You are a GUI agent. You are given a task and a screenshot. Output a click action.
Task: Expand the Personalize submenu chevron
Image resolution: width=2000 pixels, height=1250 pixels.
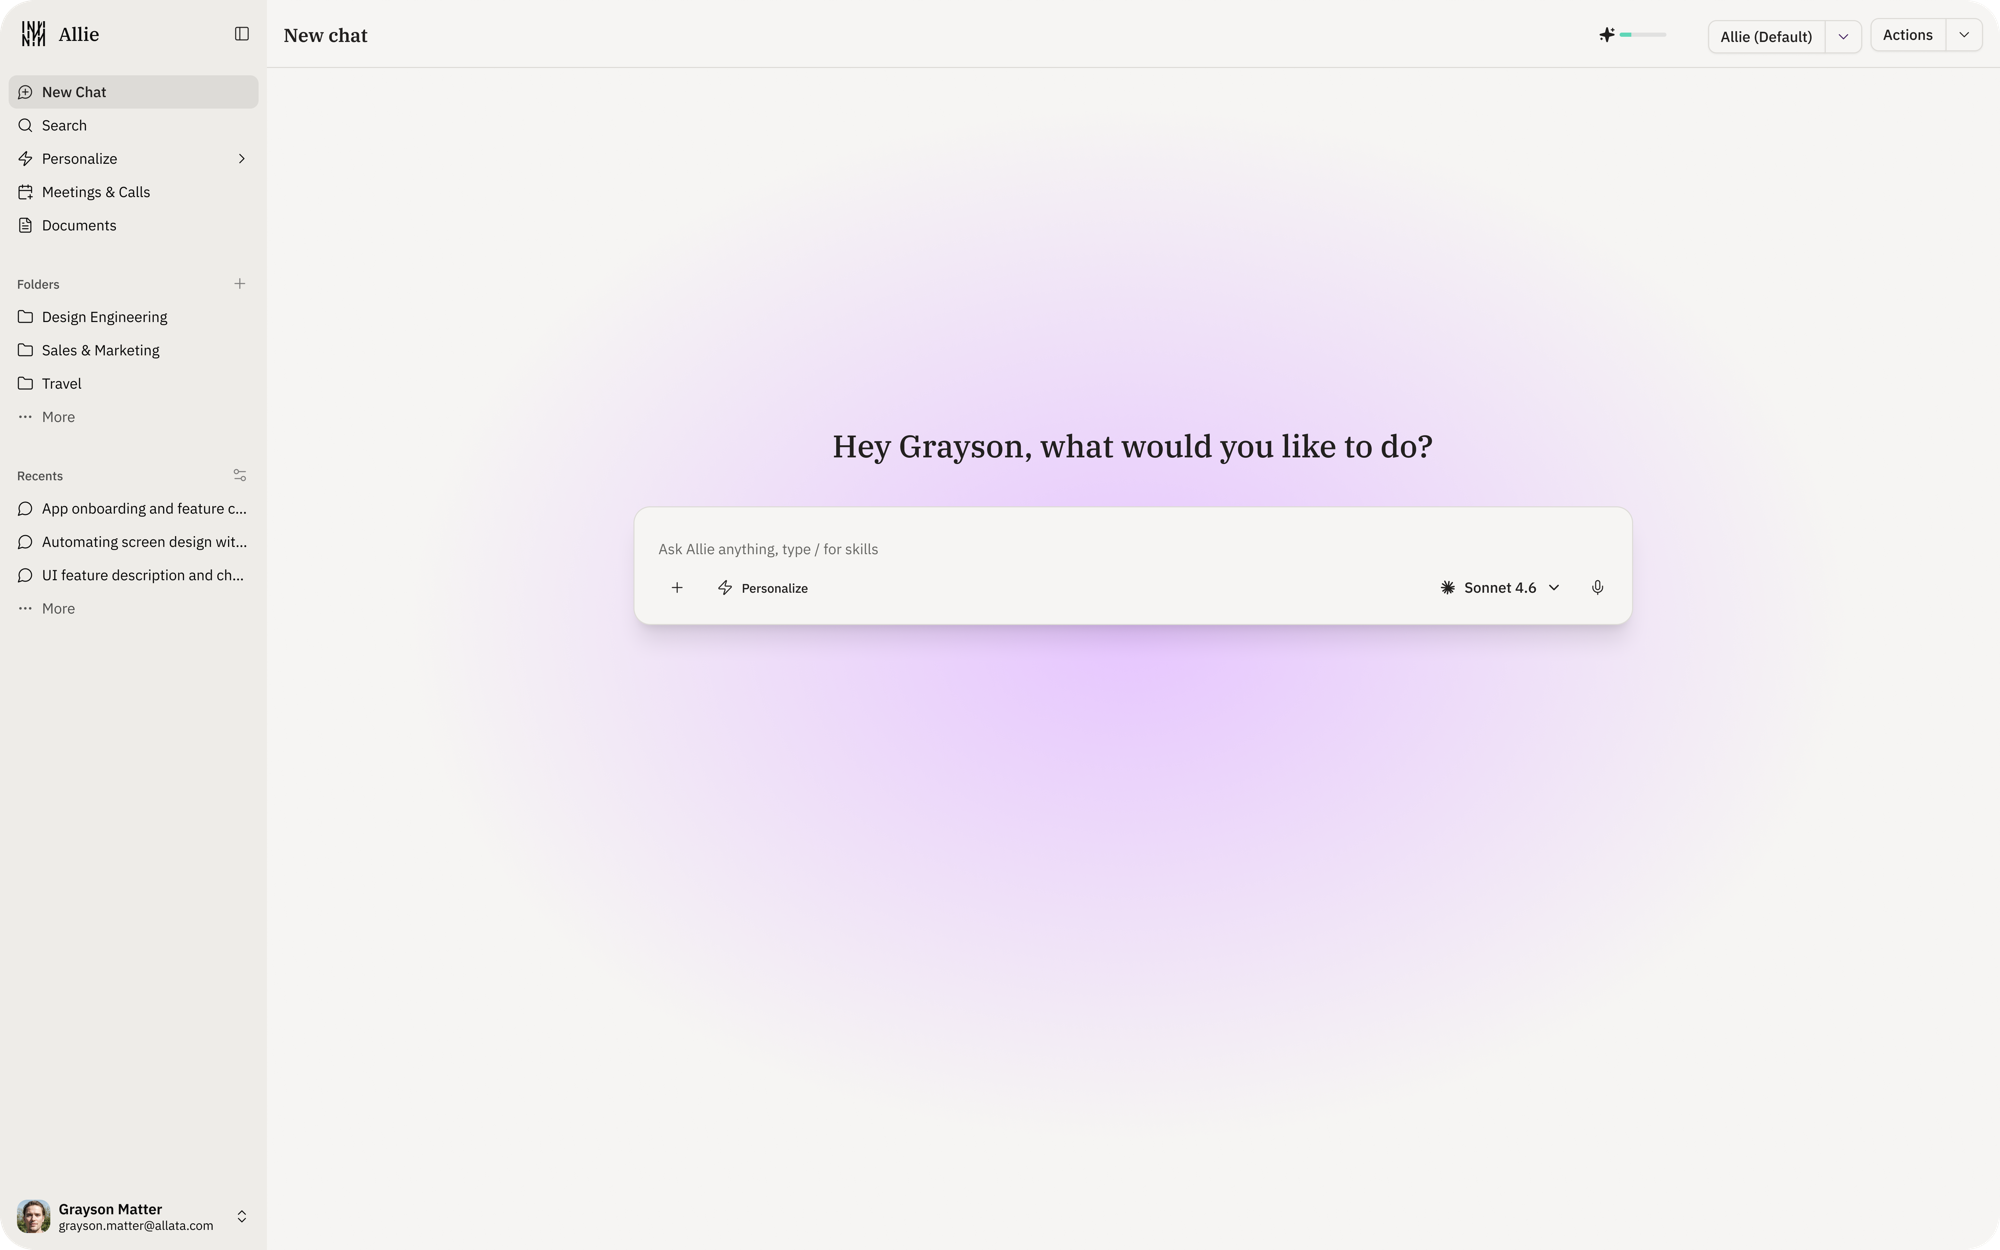pos(241,159)
